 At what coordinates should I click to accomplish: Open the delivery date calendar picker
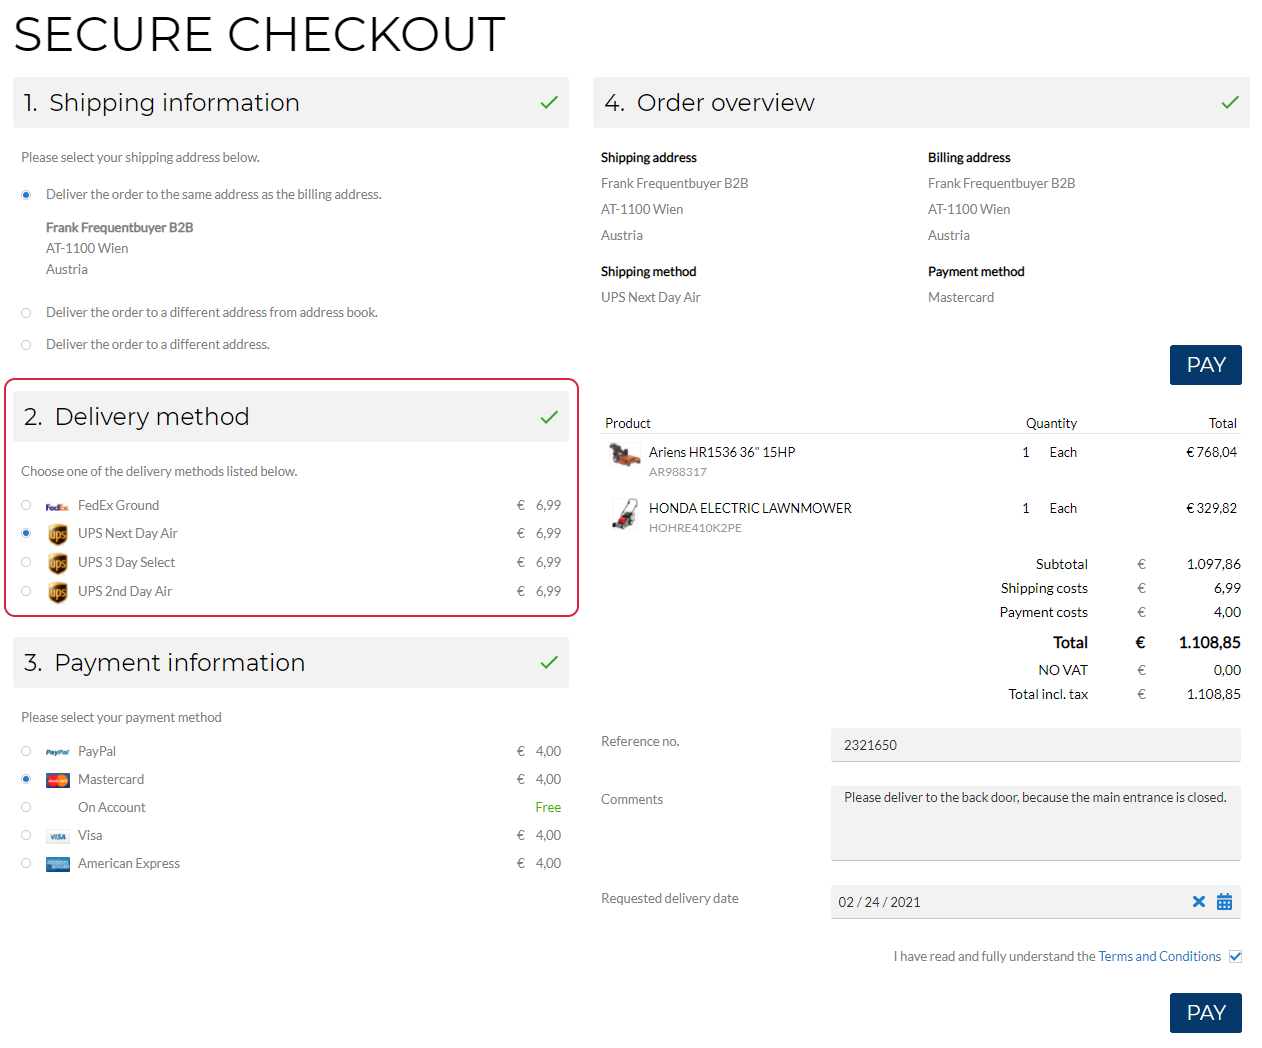pos(1224,902)
